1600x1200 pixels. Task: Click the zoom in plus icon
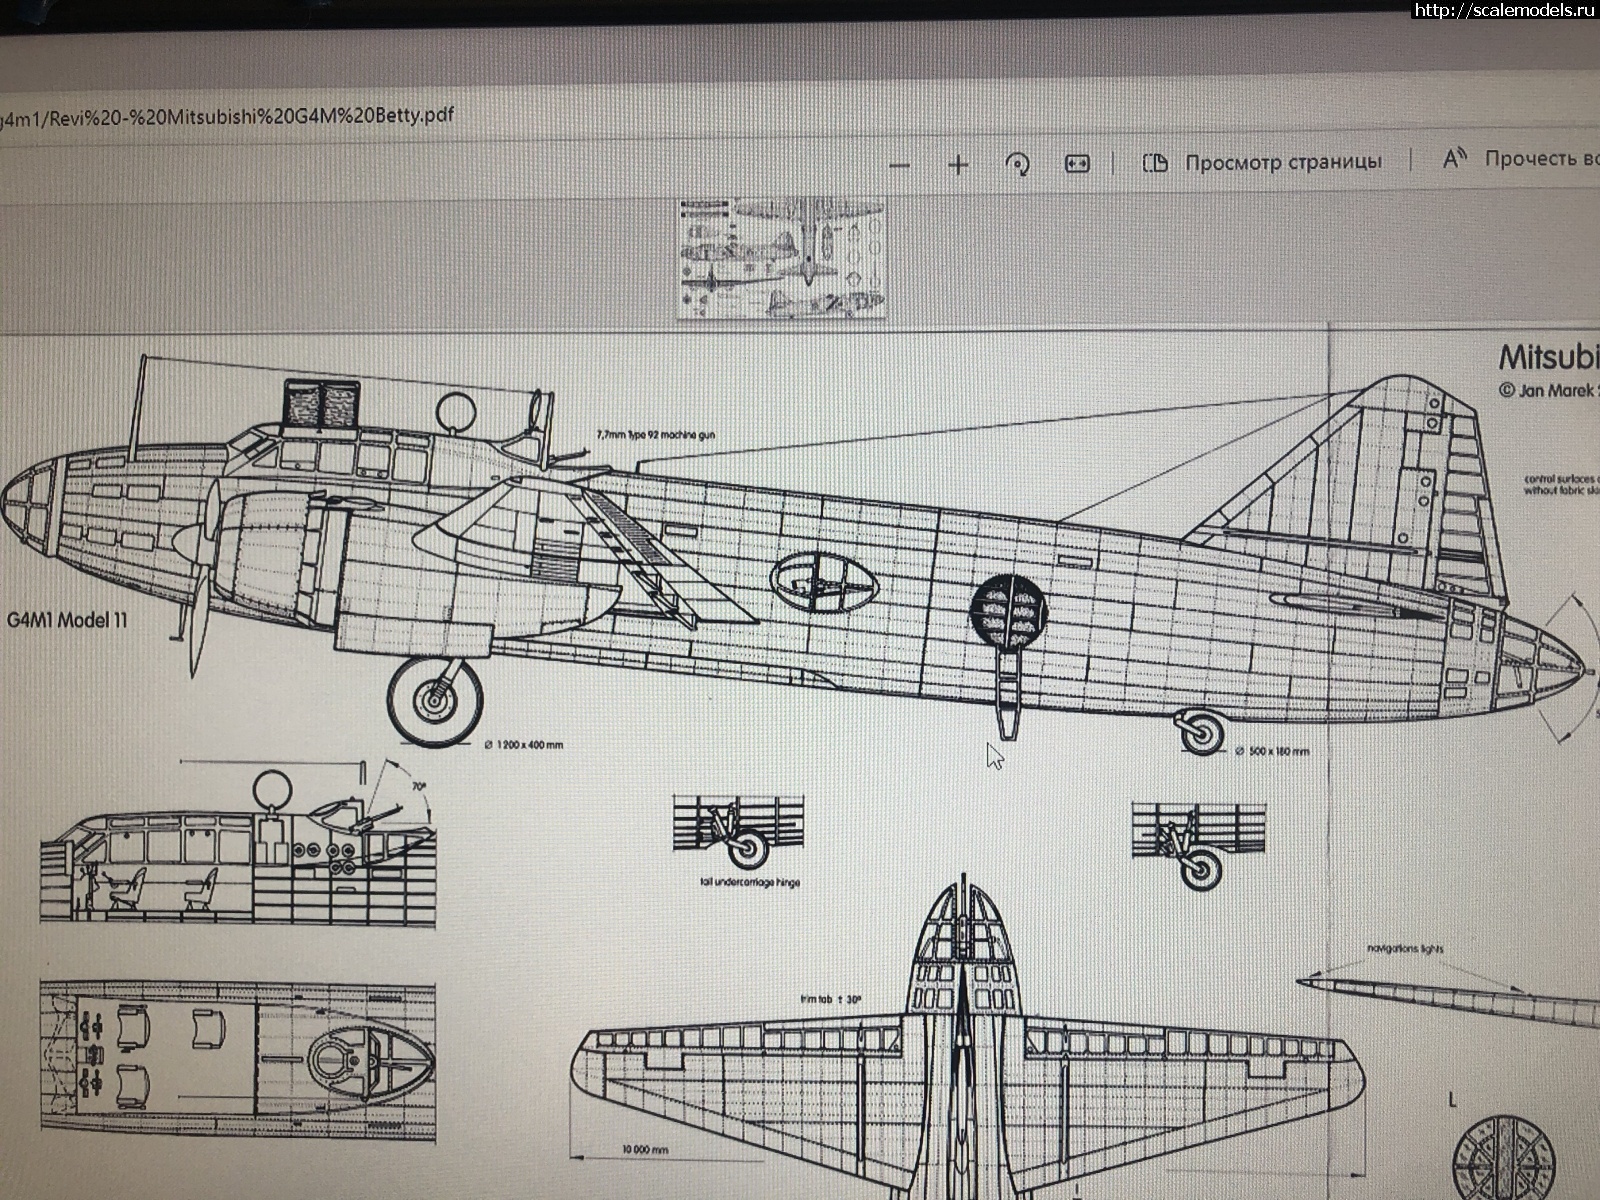tap(958, 165)
